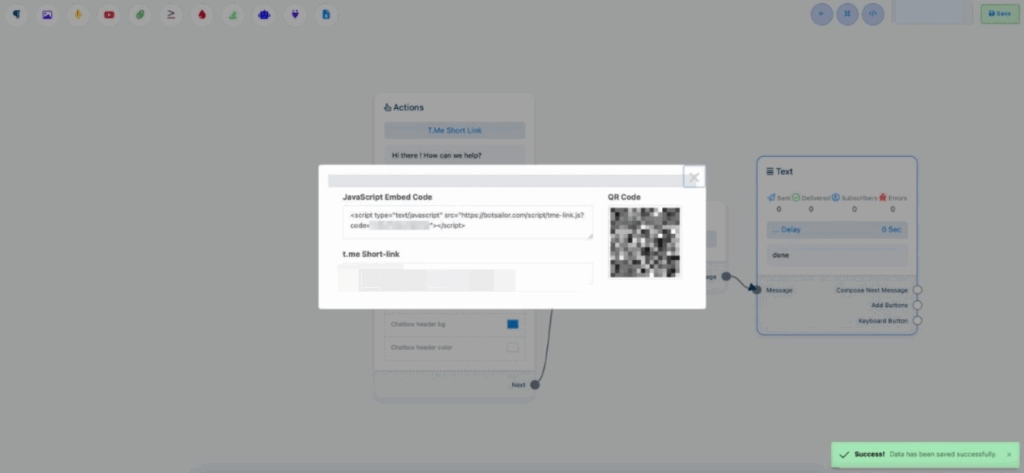Select the paragraph text component icon
The image size is (1024, 473).
pyautogui.click(x=17, y=15)
